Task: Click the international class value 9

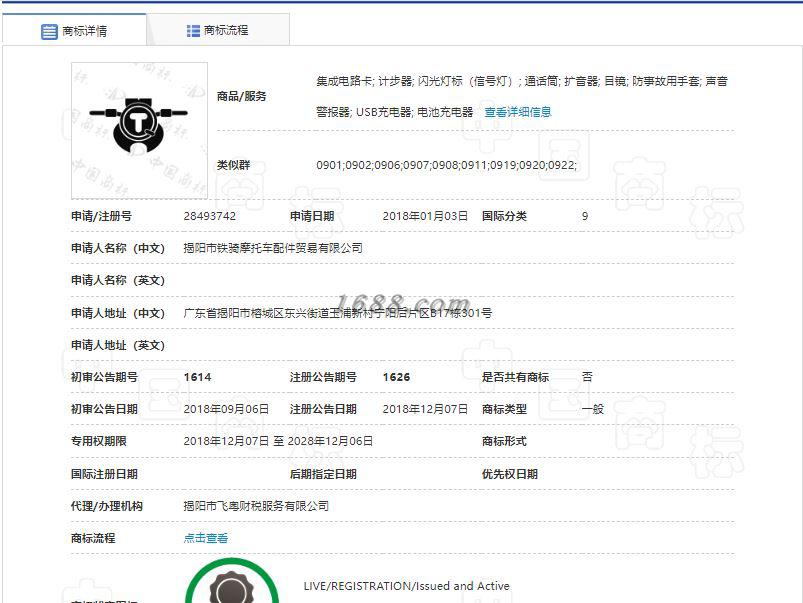Action: (585, 216)
